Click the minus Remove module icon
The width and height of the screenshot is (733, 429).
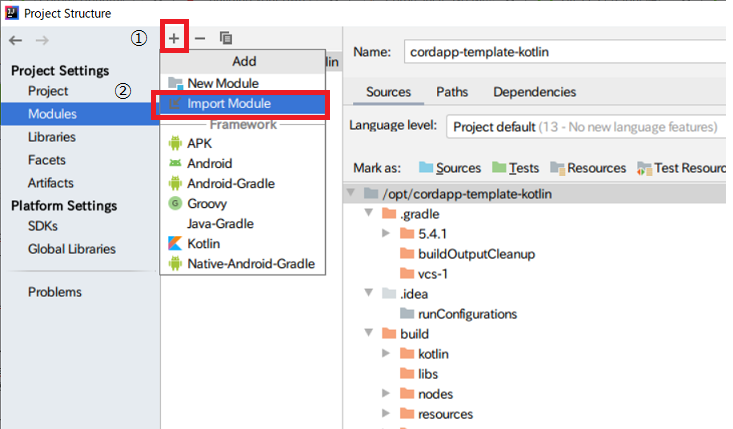[200, 38]
